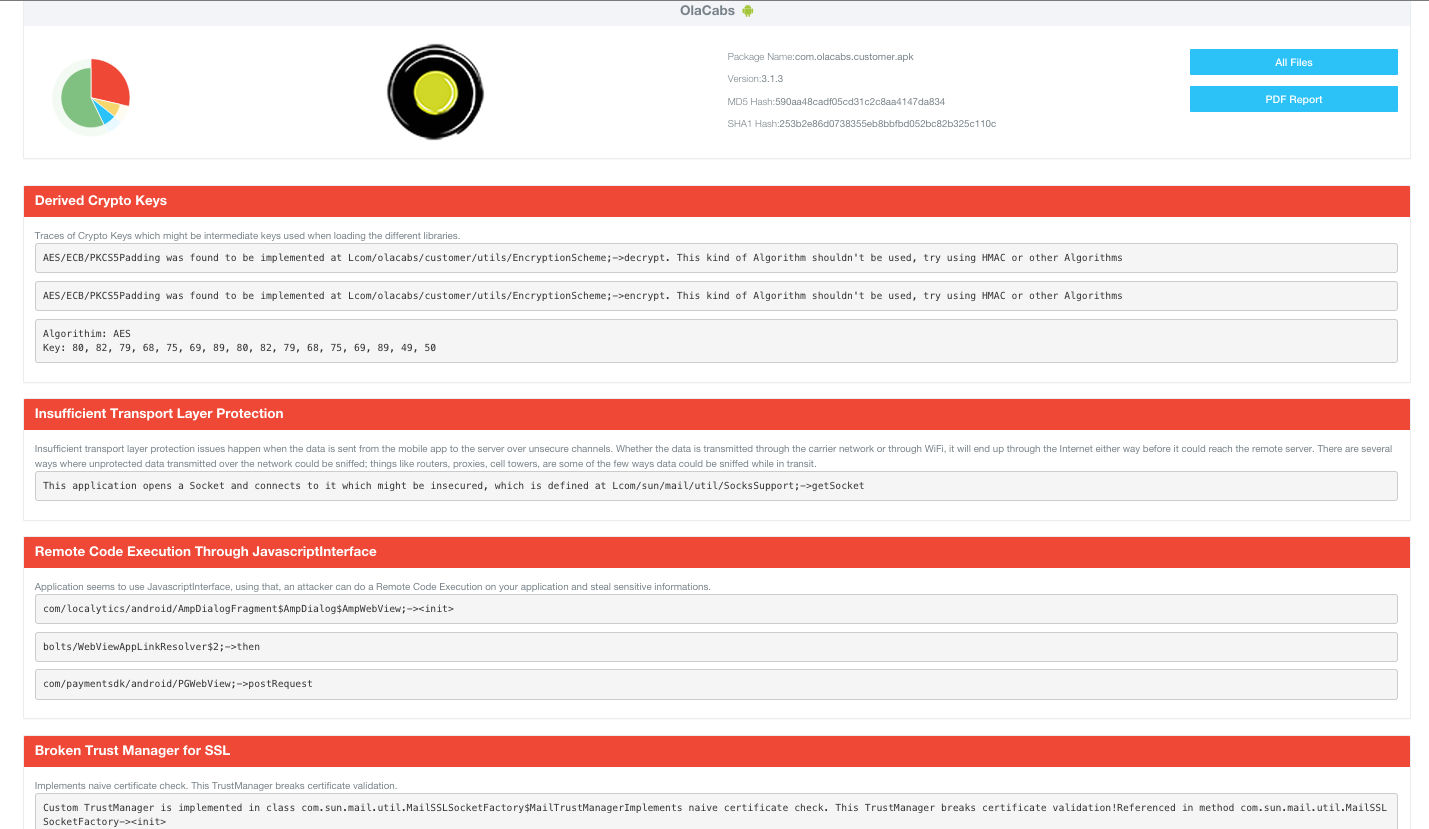Screen dimensions: 1429x829
Task: Click the PGWebView postRequest row
Action: [x=716, y=685]
